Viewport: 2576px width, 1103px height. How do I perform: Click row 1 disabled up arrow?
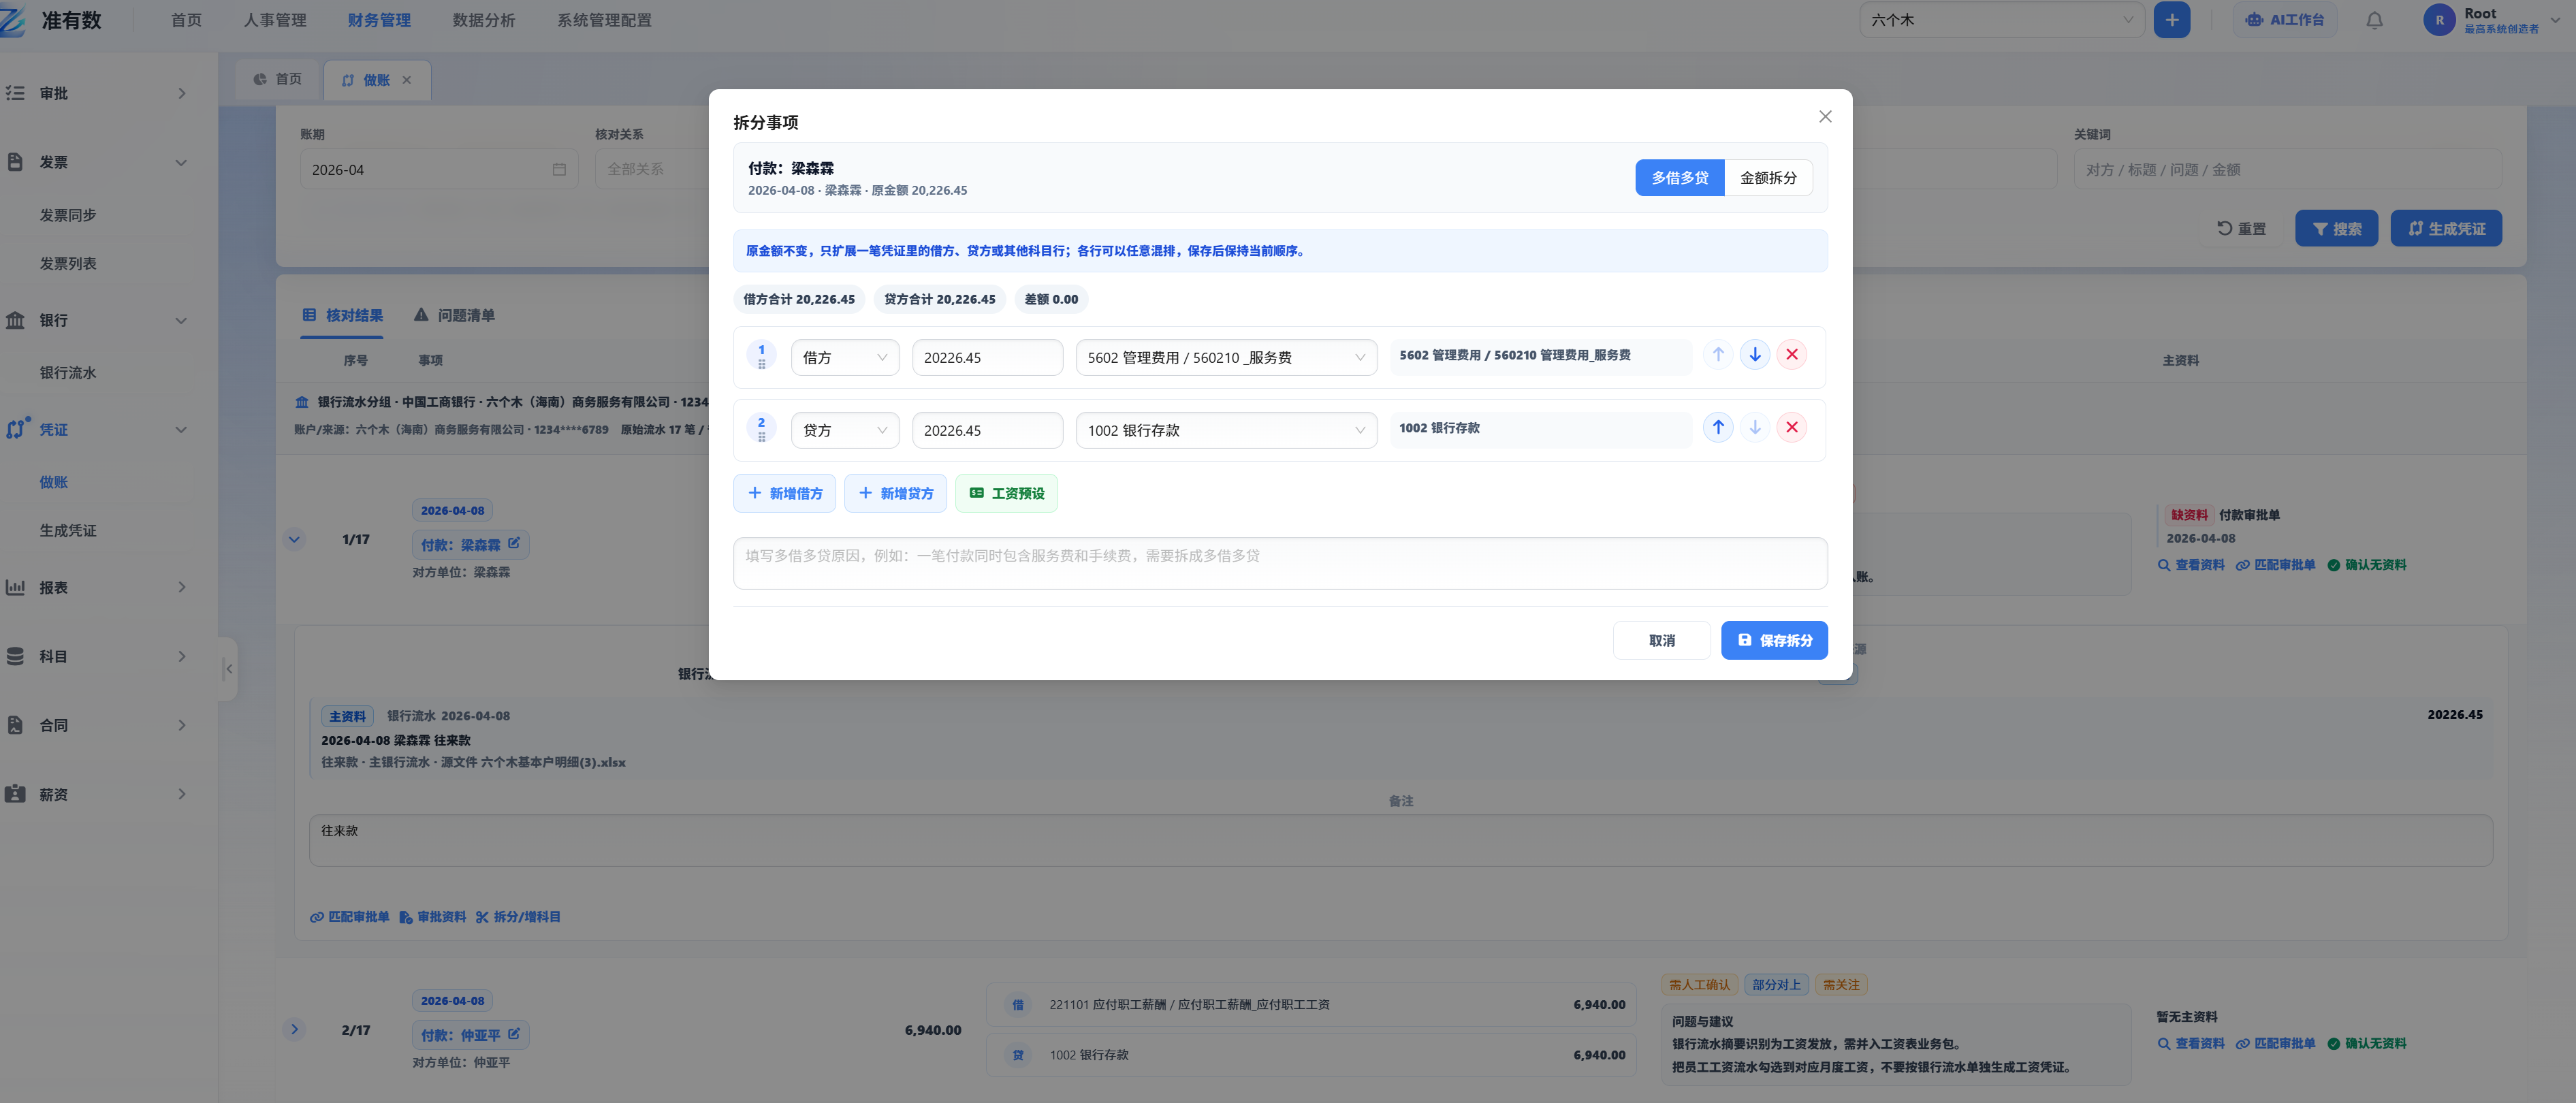1717,354
